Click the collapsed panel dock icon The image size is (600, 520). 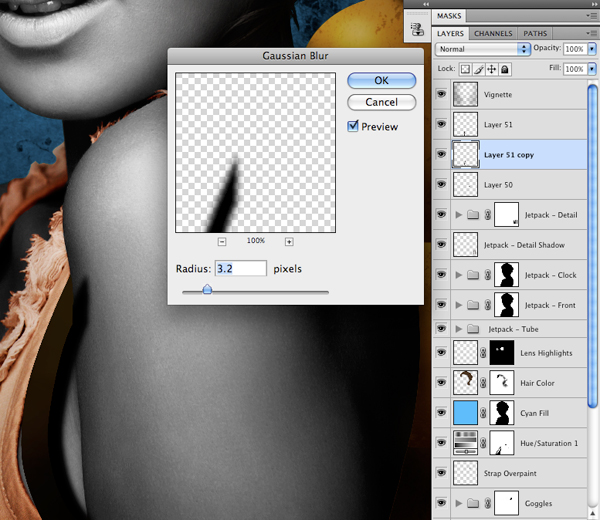[x=417, y=29]
